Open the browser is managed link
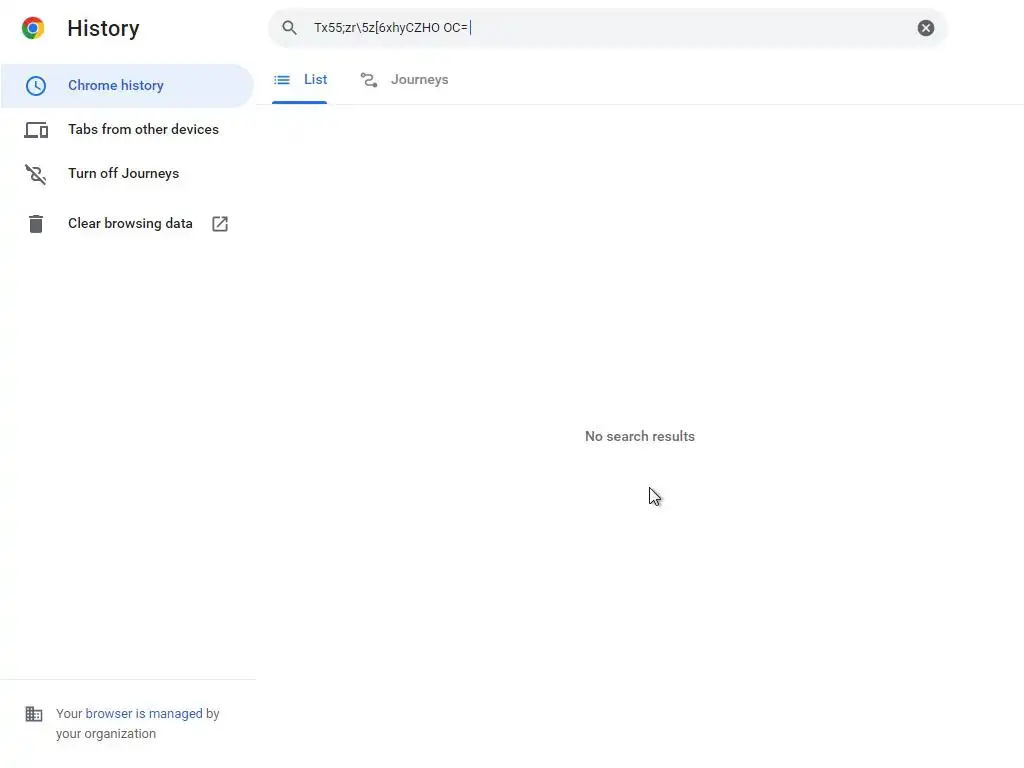 point(144,713)
